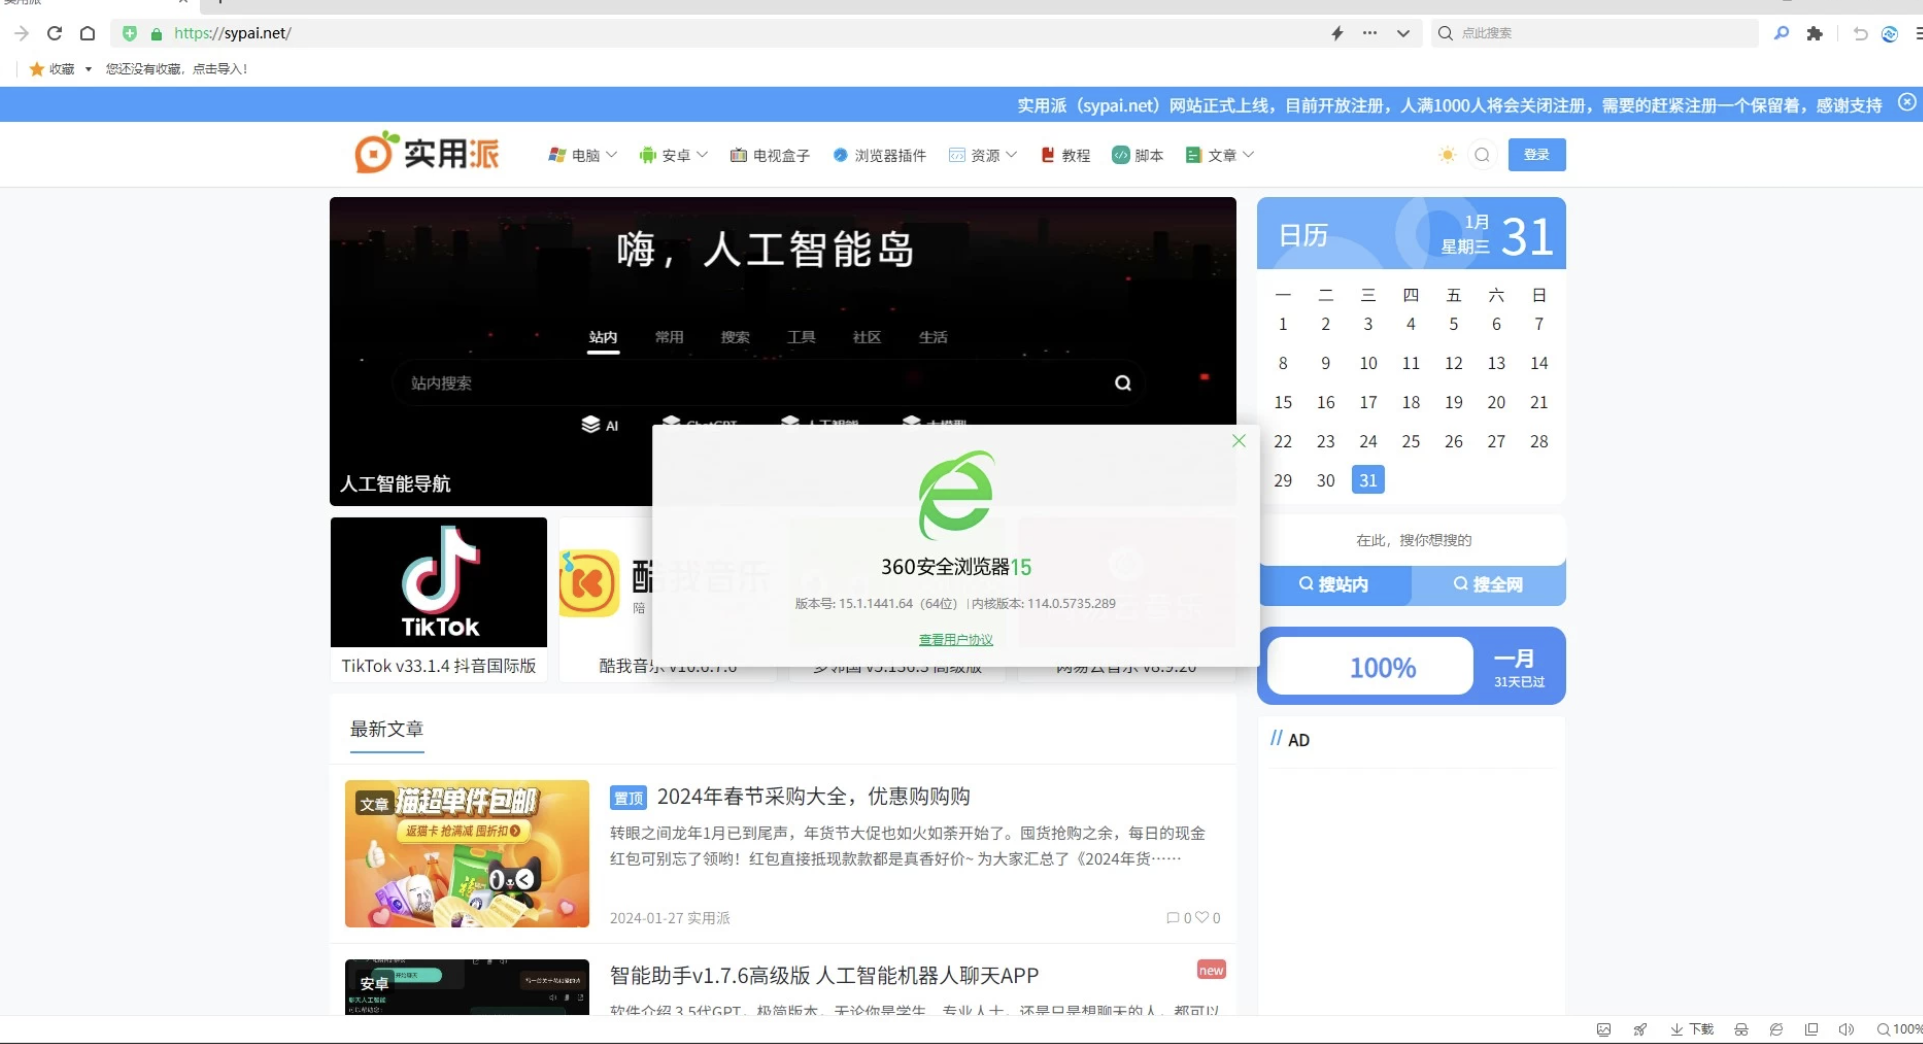Click the 实用派 site logo
The height and width of the screenshot is (1044, 1923).
click(427, 153)
